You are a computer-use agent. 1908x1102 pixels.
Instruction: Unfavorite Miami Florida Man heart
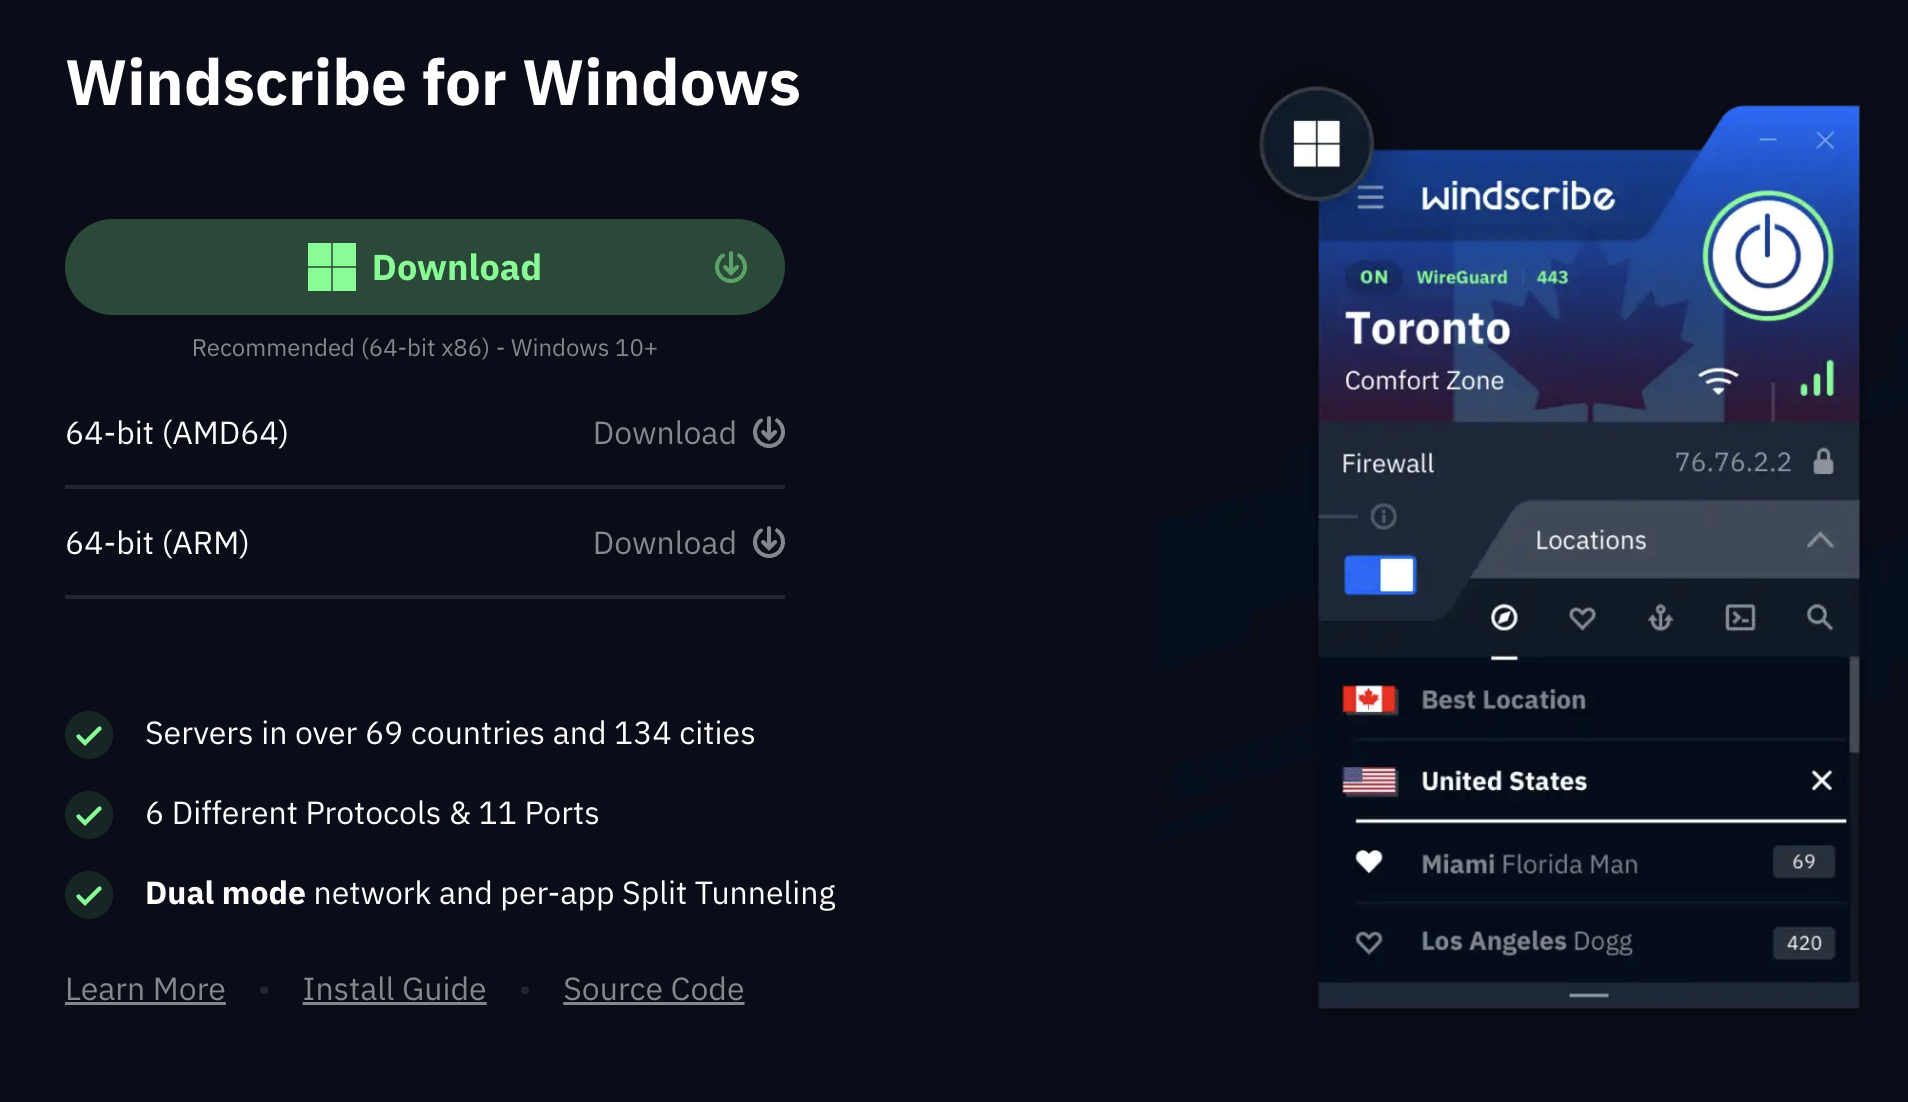(x=1369, y=862)
